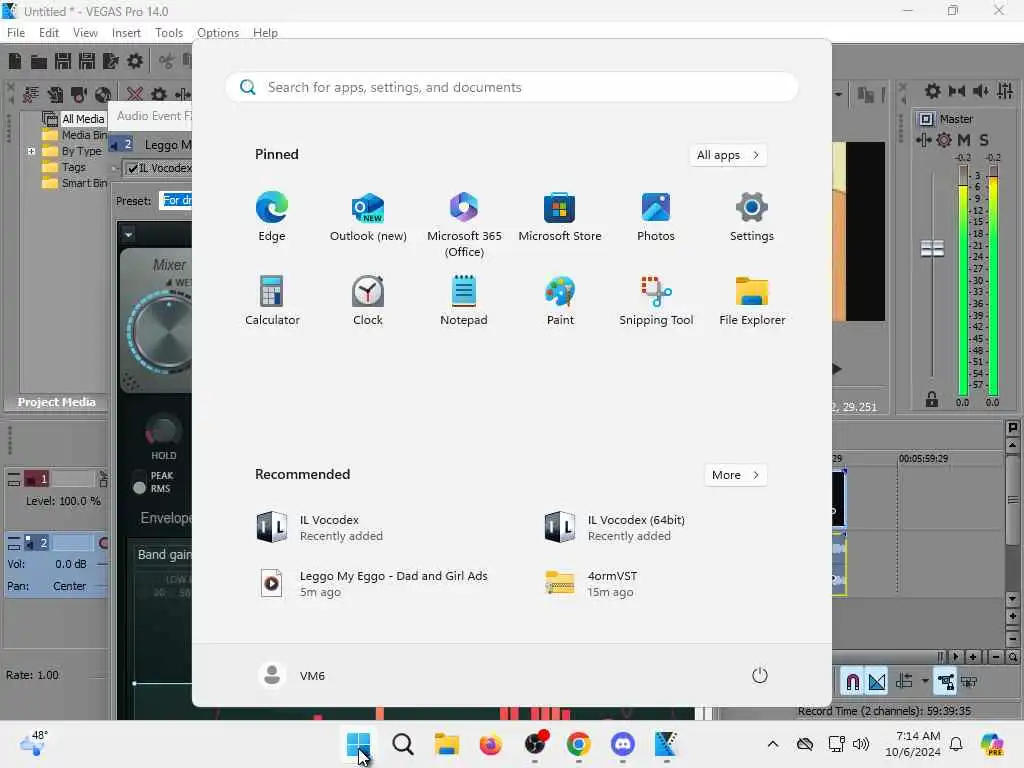Click the Render As icon in toolbar

(x=110, y=61)
